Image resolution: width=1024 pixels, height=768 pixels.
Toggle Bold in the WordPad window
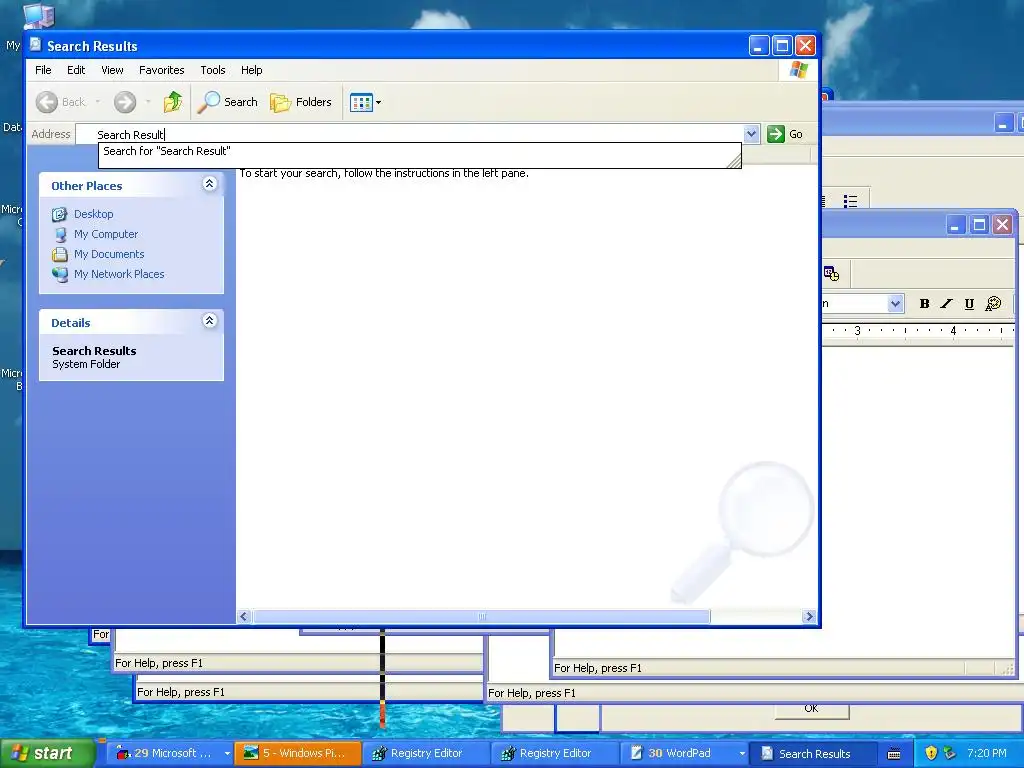pyautogui.click(x=924, y=304)
